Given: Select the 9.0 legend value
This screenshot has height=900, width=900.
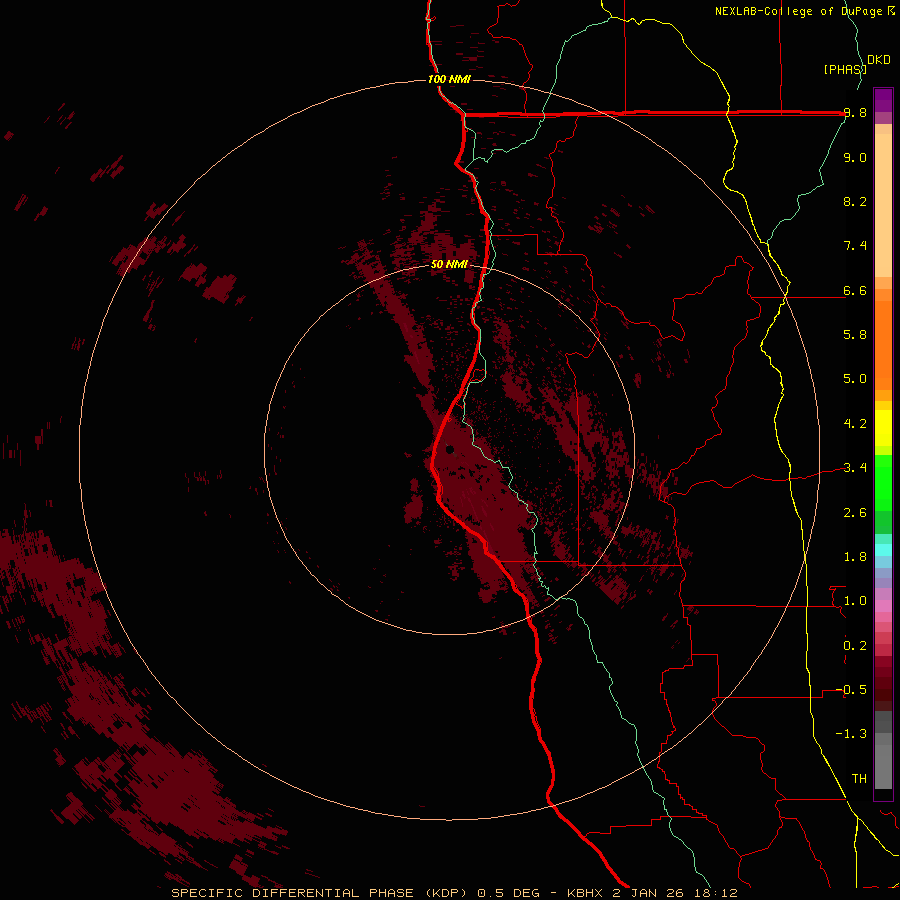Looking at the screenshot, I should 855,157.
